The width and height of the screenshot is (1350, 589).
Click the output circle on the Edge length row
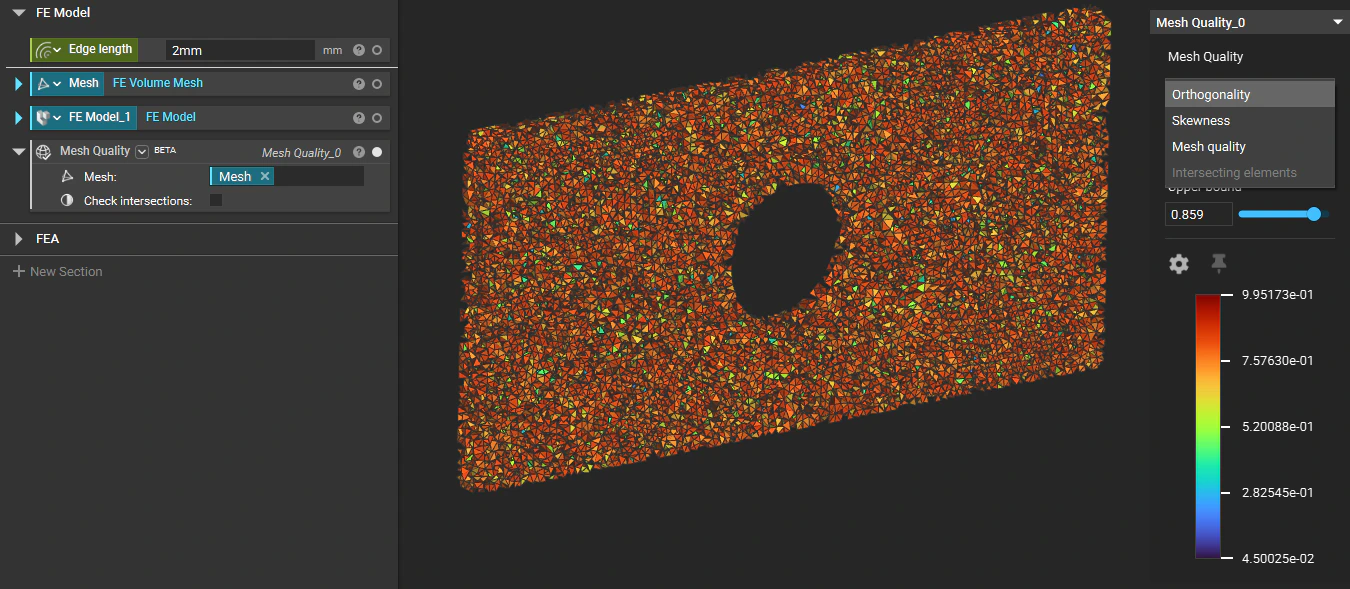click(375, 49)
